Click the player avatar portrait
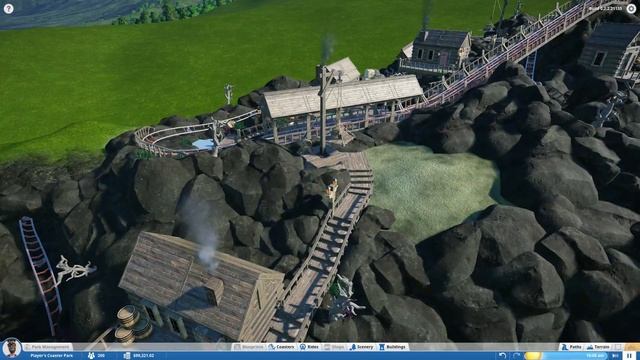640x360 pixels. point(11,349)
